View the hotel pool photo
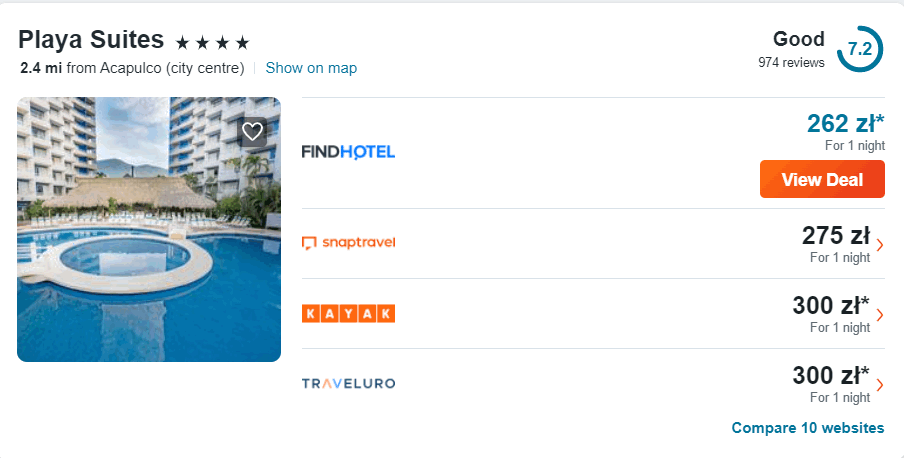Screen dimensions: 904x458 [x=149, y=230]
